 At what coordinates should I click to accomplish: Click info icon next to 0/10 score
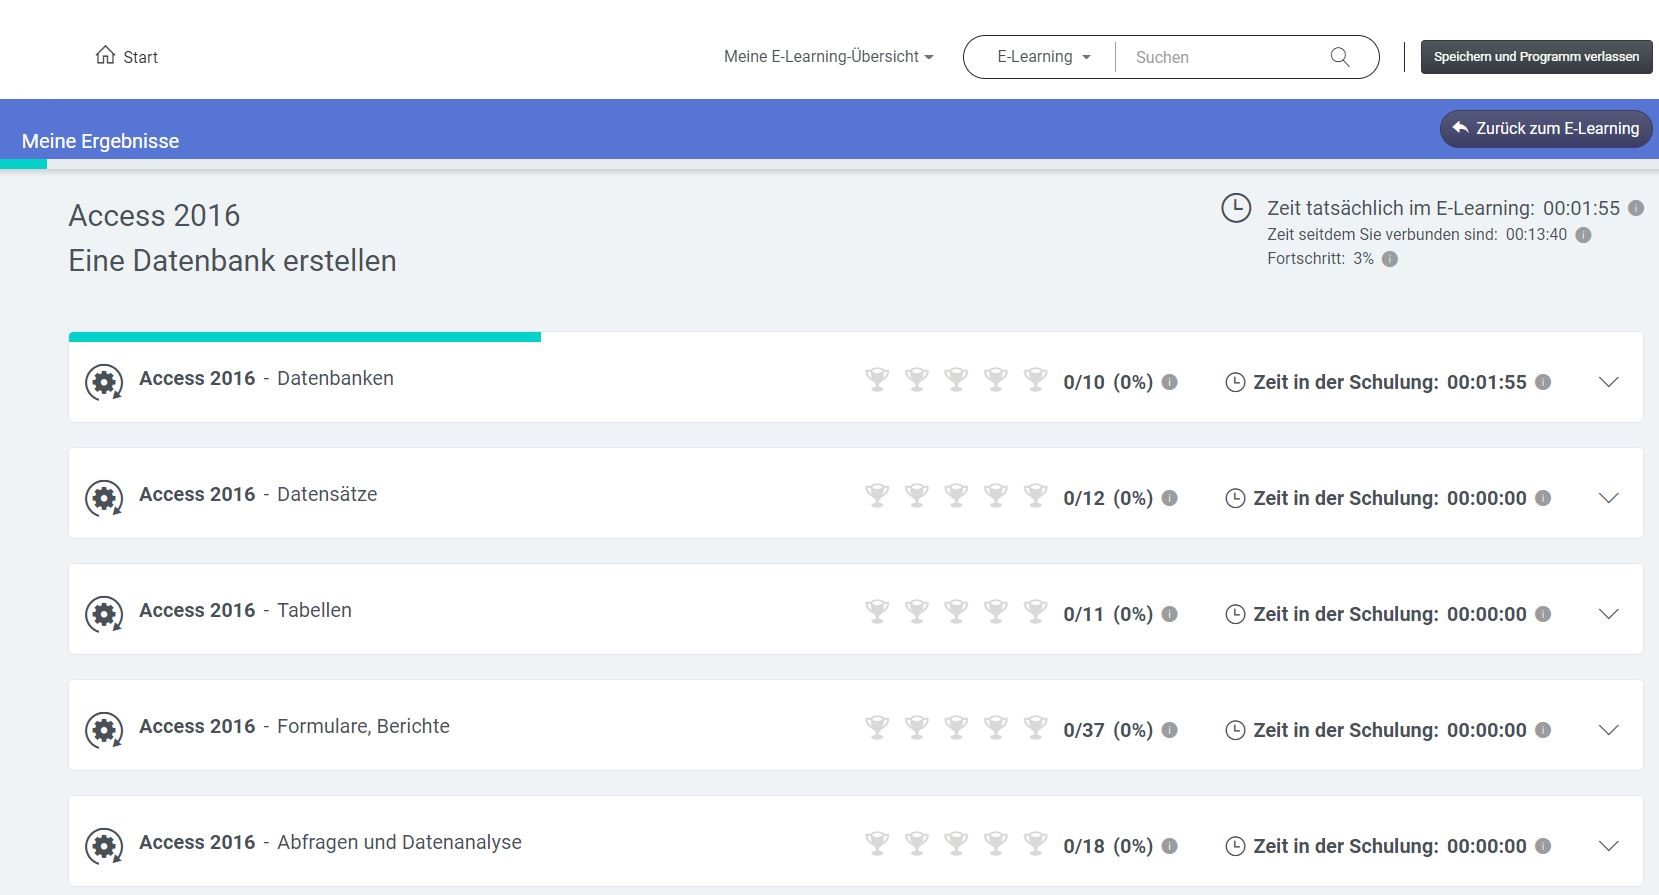[x=1169, y=382]
